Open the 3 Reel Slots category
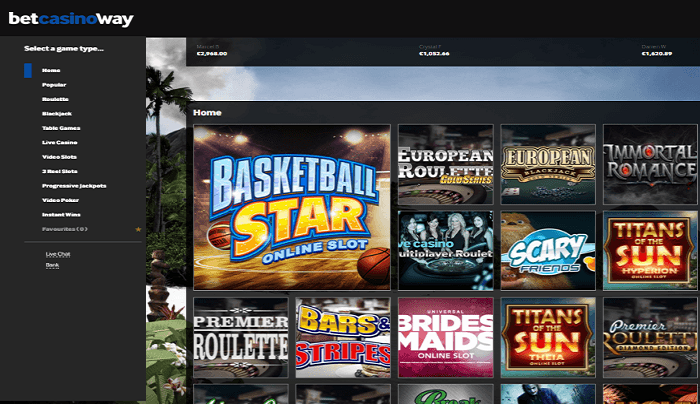 click(59, 171)
